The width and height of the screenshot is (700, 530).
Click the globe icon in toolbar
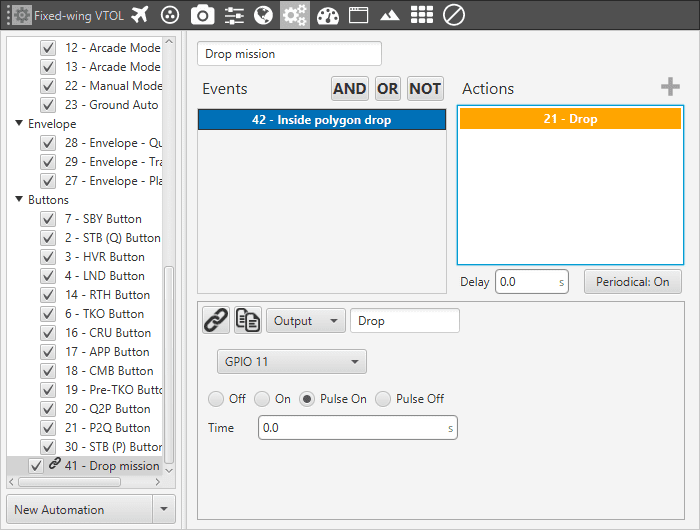pos(264,14)
